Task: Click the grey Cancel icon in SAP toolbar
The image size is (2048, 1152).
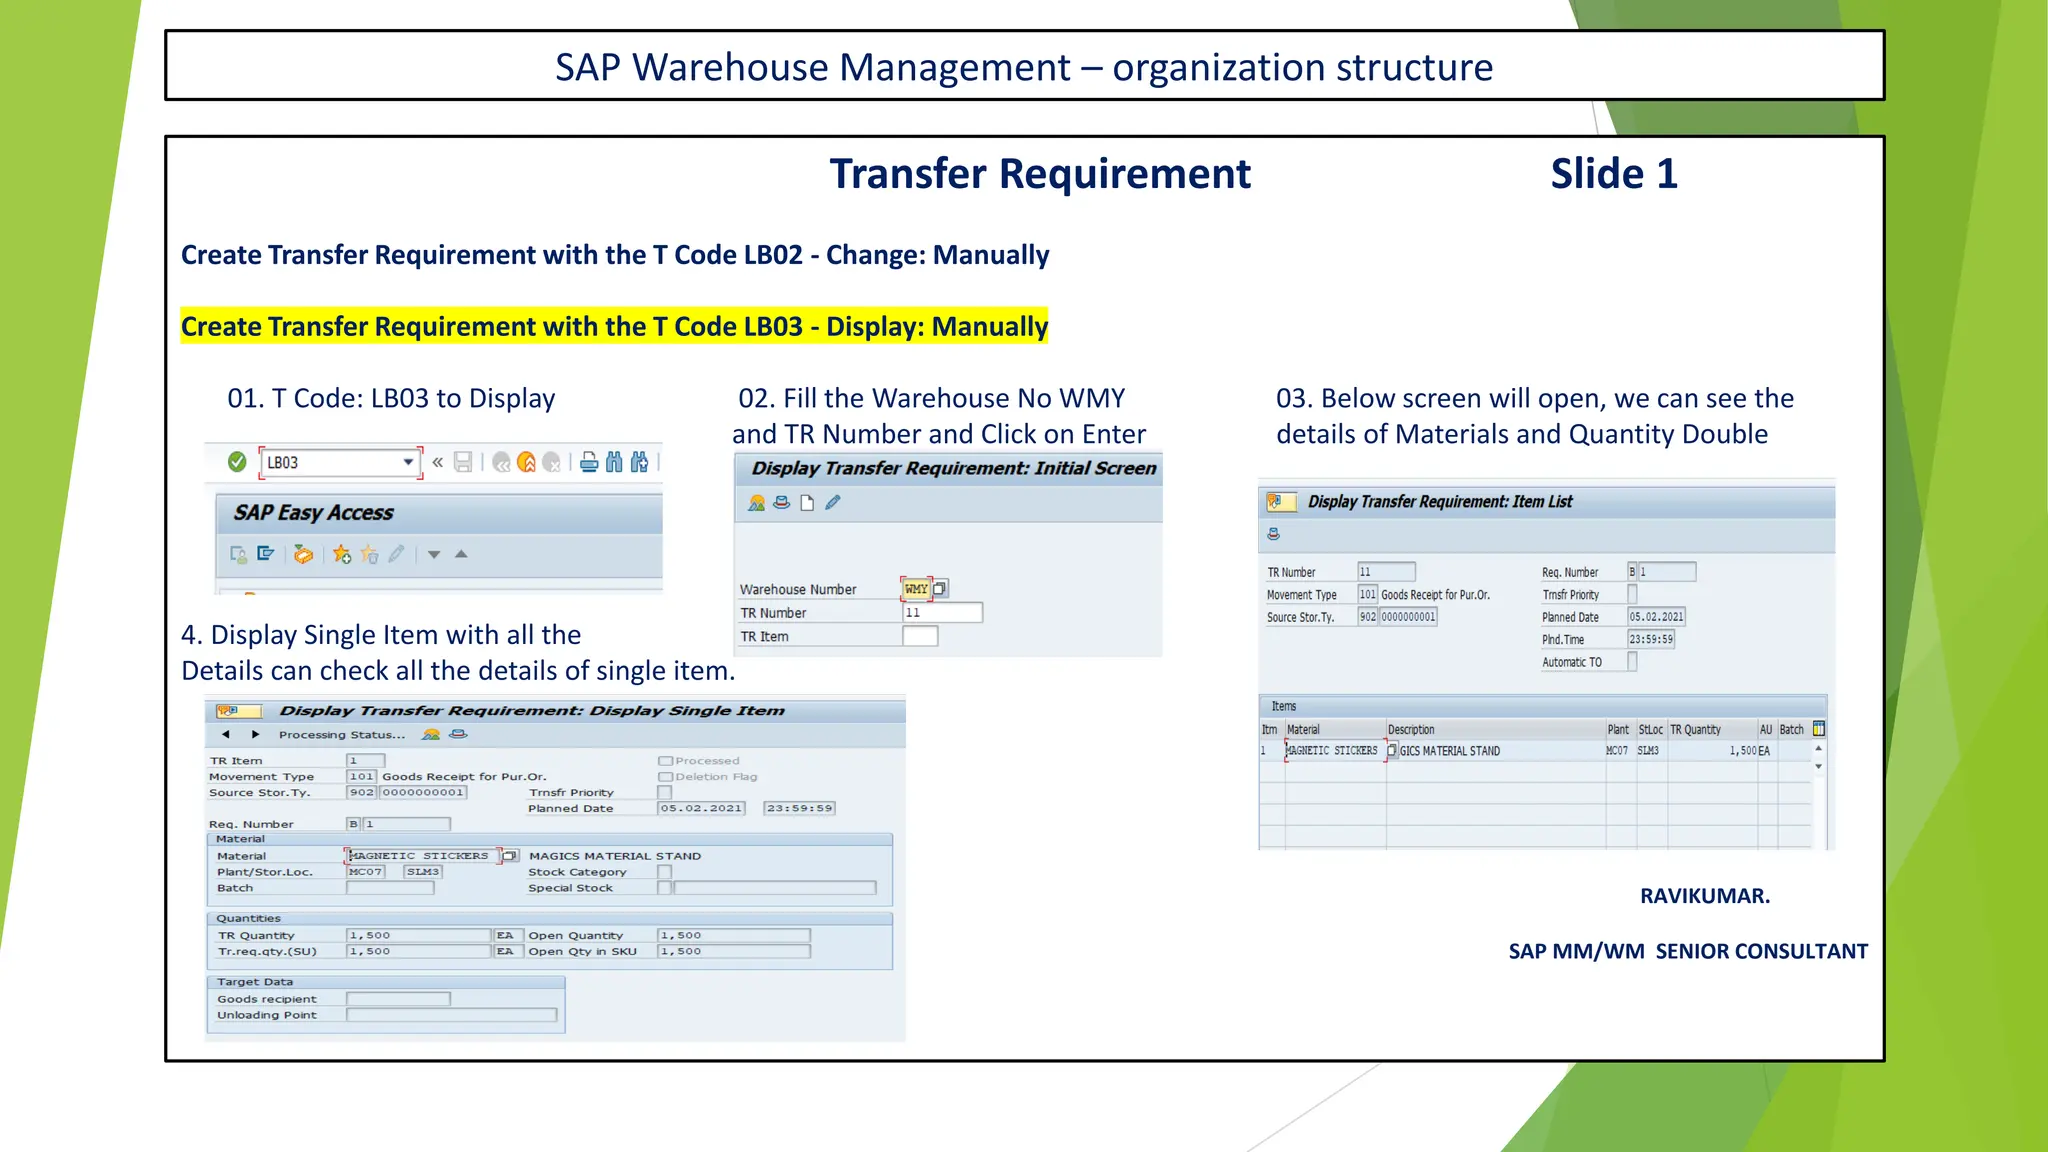Action: tap(551, 462)
